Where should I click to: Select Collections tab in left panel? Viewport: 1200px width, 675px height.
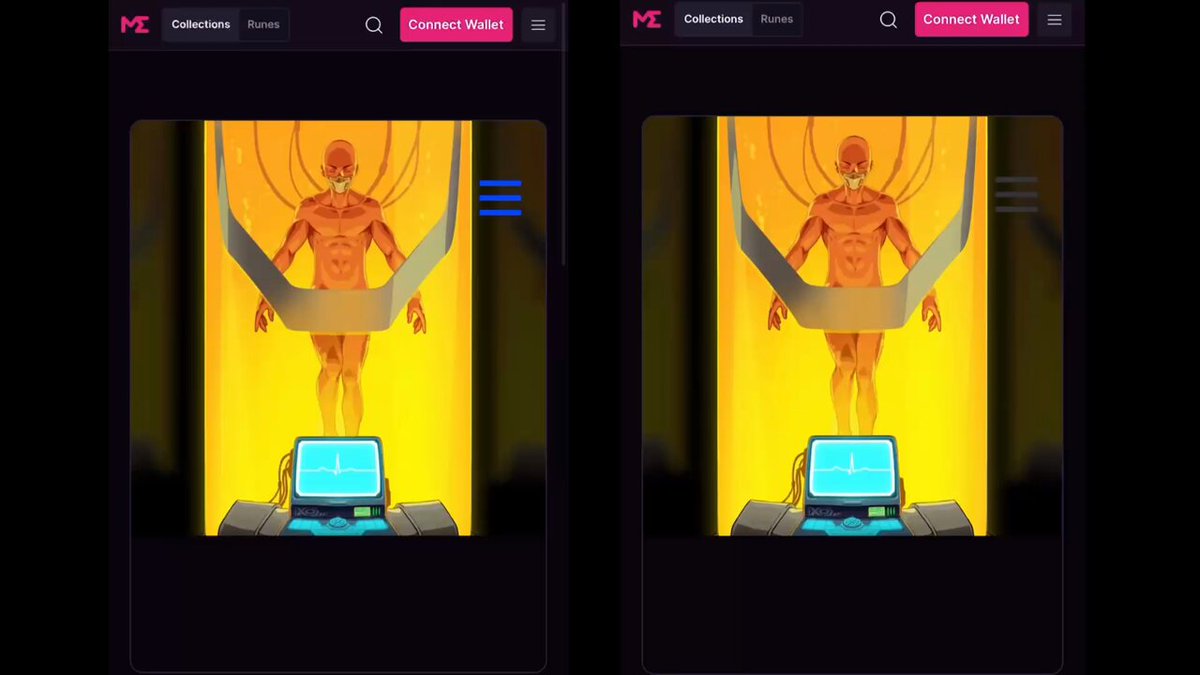pos(201,25)
